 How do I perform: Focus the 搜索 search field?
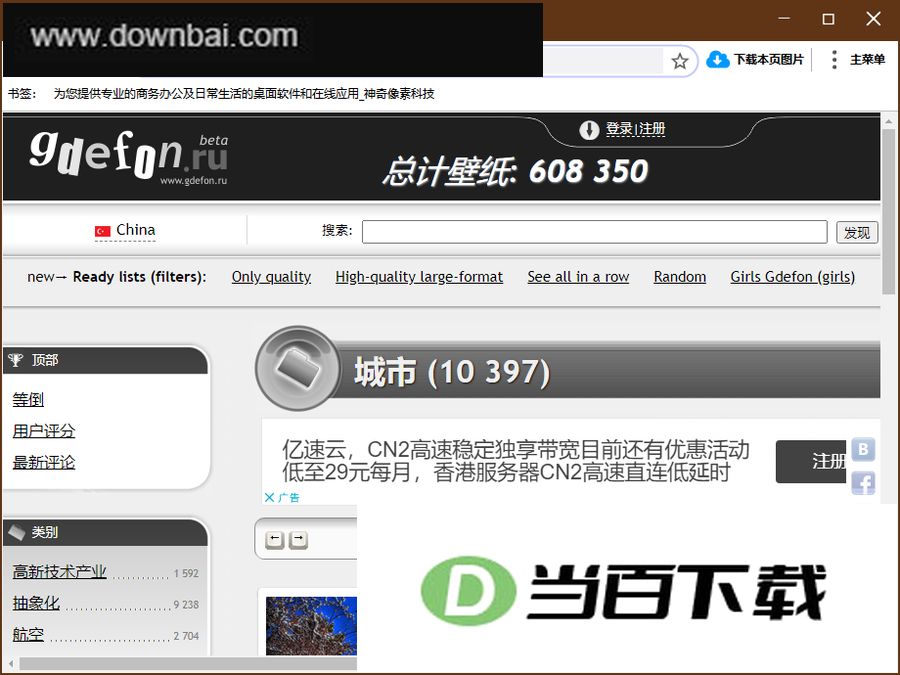coord(594,232)
